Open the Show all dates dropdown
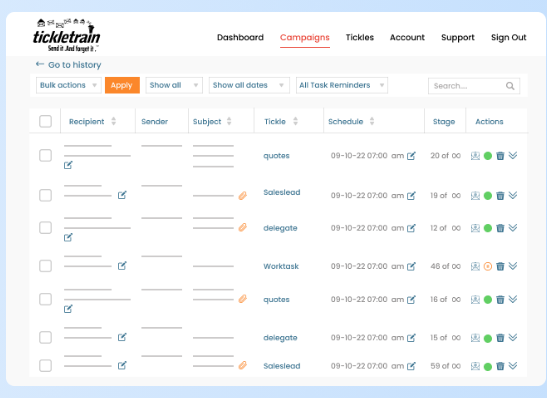 pyautogui.click(x=249, y=85)
